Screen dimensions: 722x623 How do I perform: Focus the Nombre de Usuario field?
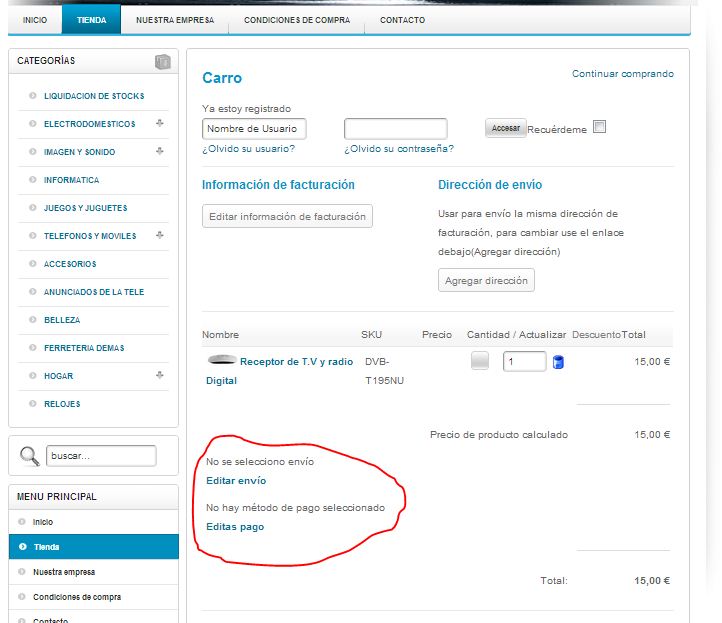click(x=254, y=129)
